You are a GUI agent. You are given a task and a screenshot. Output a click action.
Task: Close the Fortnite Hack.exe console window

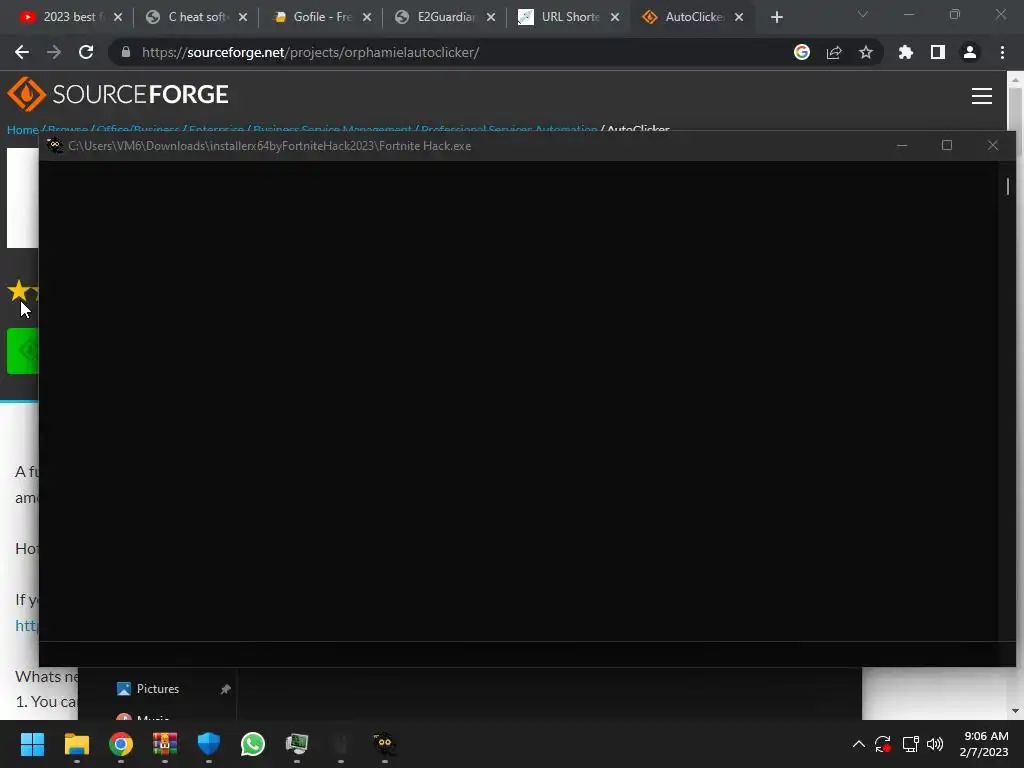(x=993, y=145)
